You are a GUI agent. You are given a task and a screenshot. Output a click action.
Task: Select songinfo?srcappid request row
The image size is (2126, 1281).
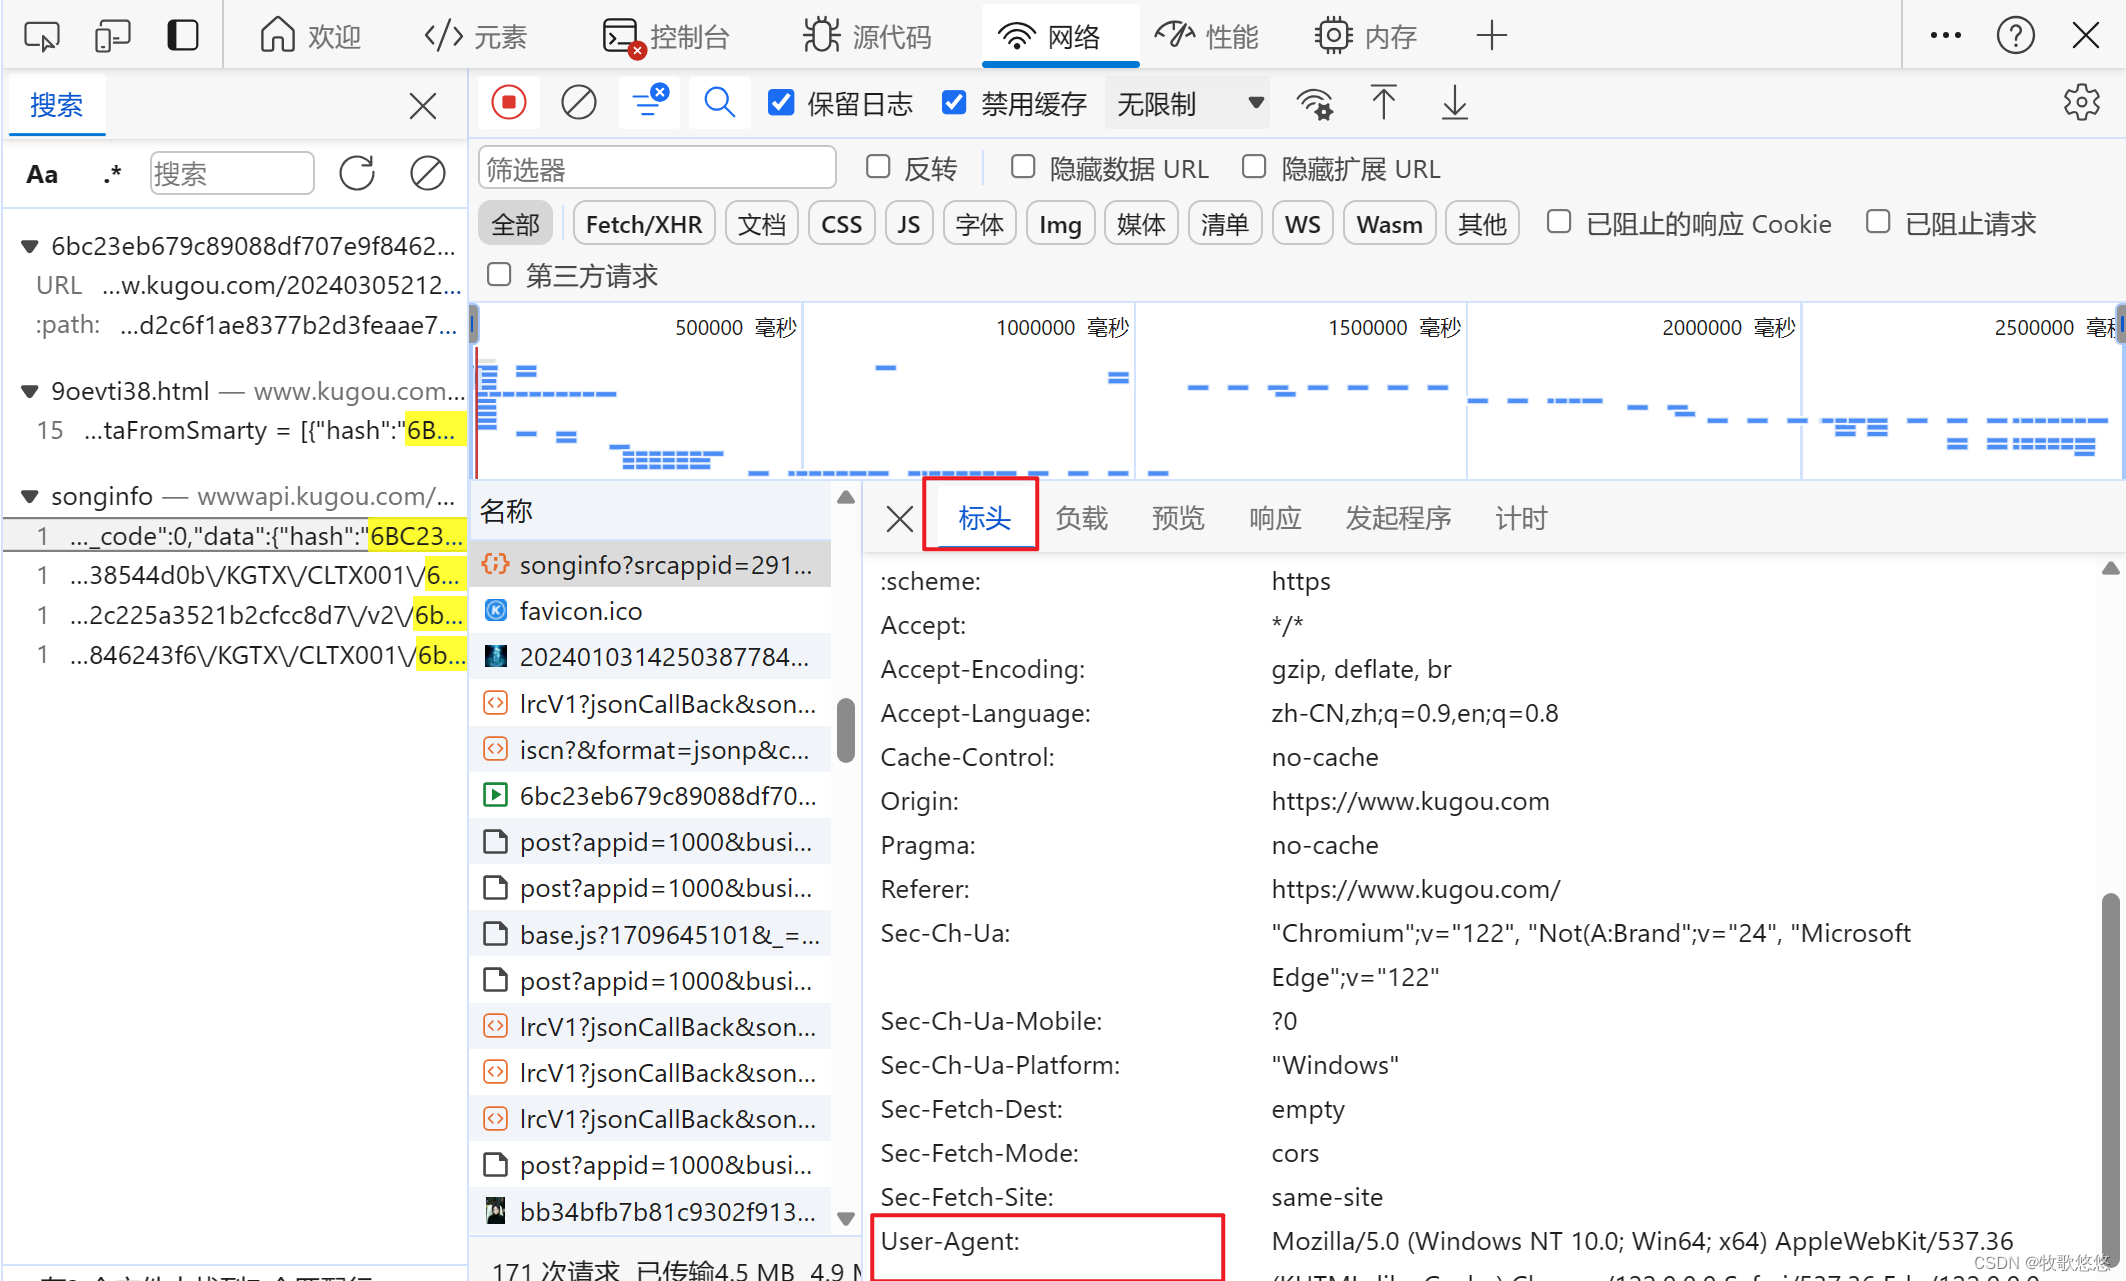(x=650, y=565)
